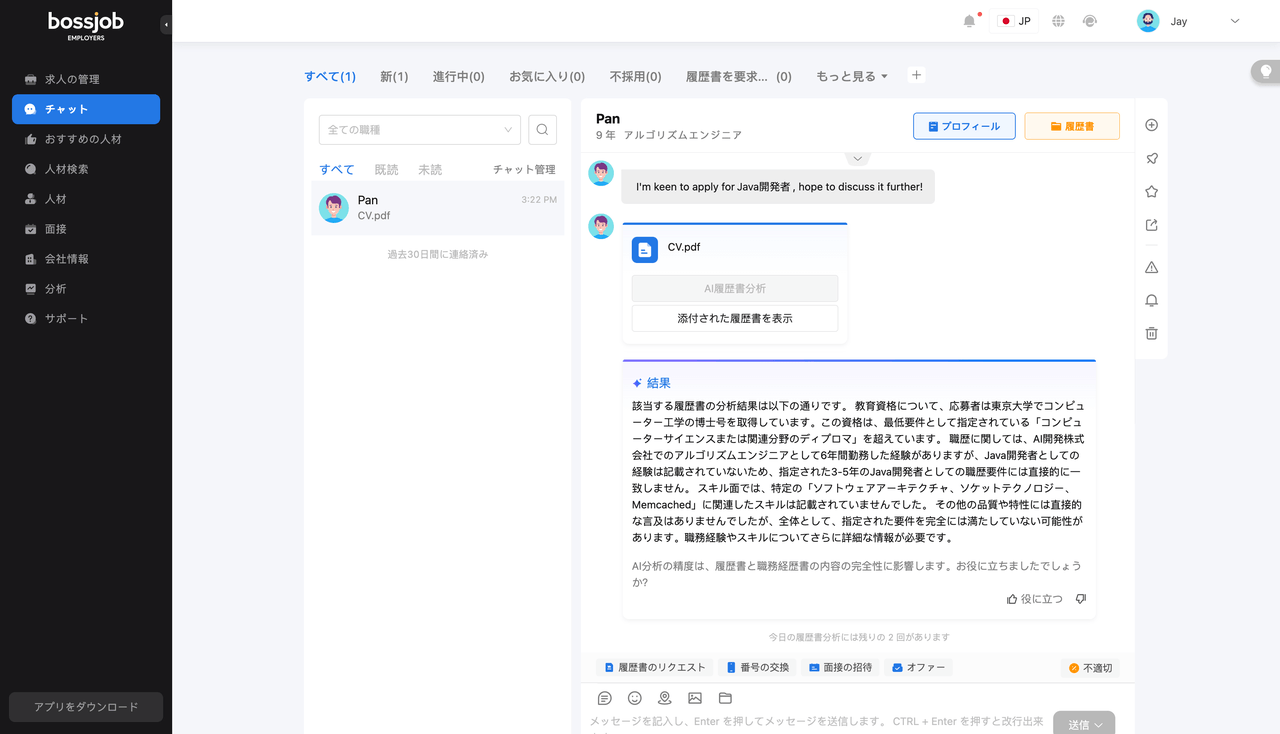Share a location via the pin icon
The width and height of the screenshot is (1280, 734).
pos(664,697)
